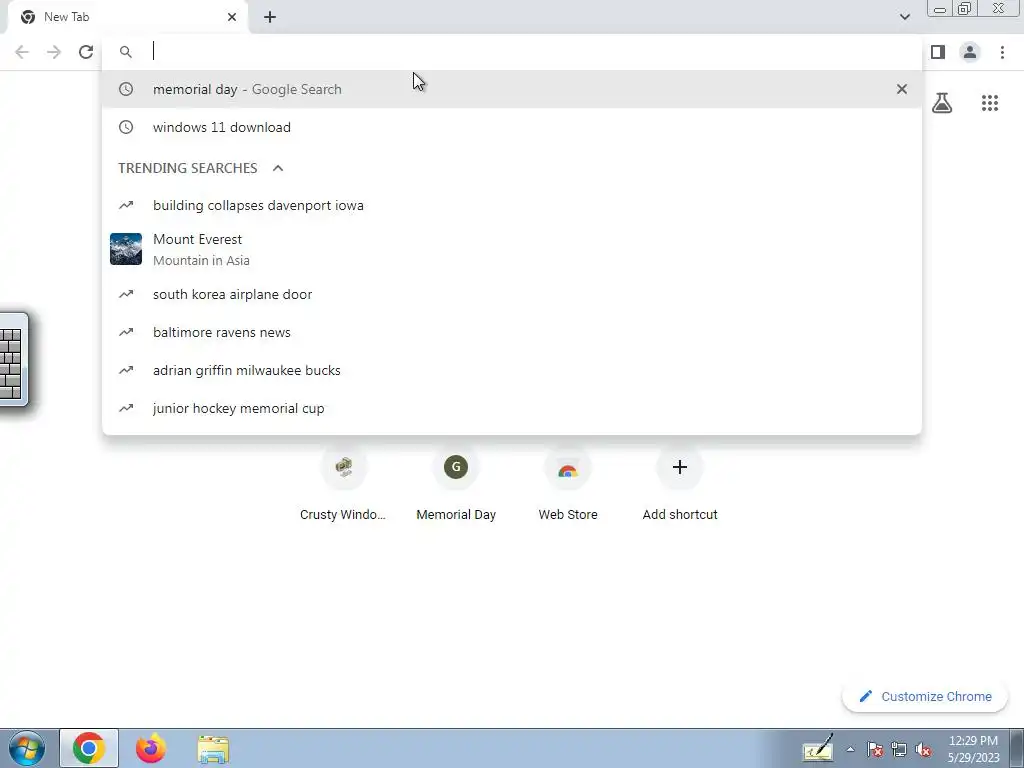Open the Chrome profile avatar
Image resolution: width=1024 pixels, height=768 pixels.
coord(970,52)
